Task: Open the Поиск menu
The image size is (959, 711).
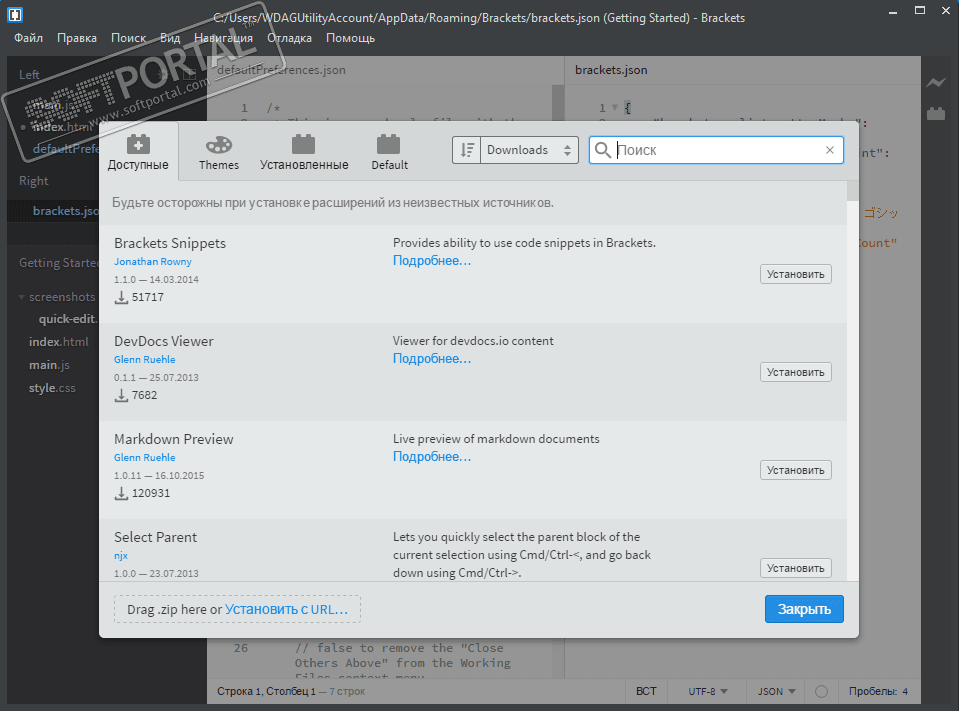Action: [x=128, y=38]
